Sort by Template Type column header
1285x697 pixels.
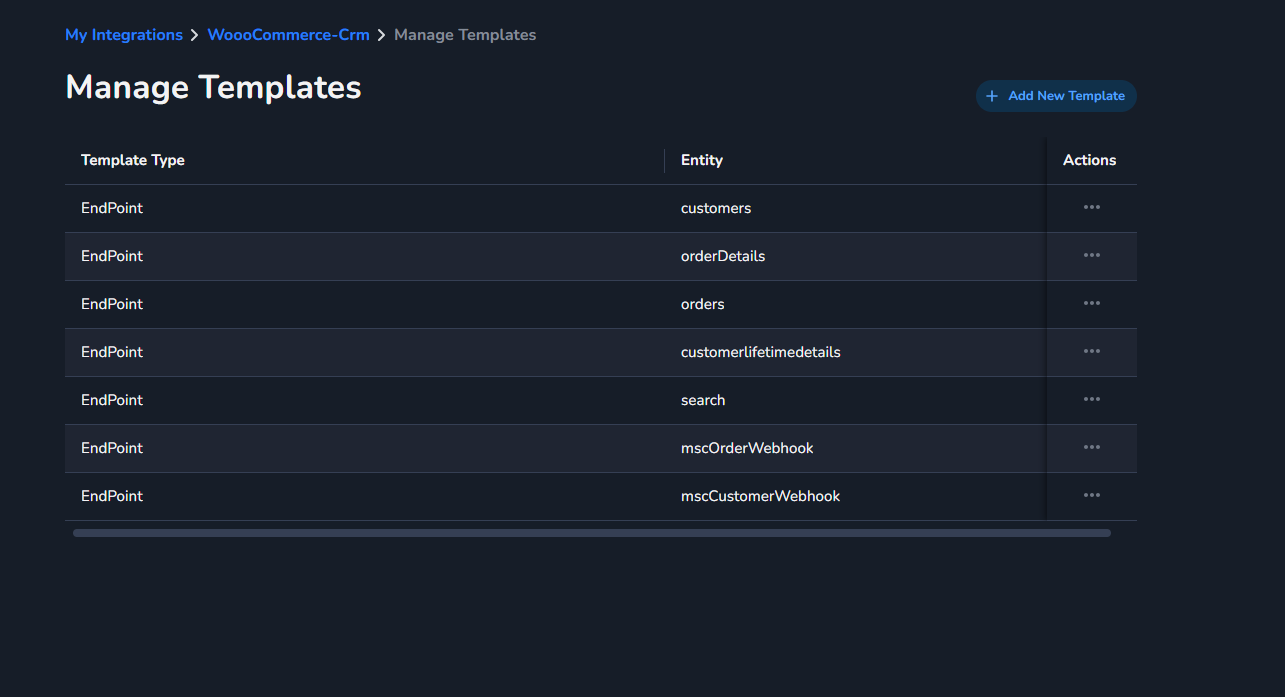point(133,160)
